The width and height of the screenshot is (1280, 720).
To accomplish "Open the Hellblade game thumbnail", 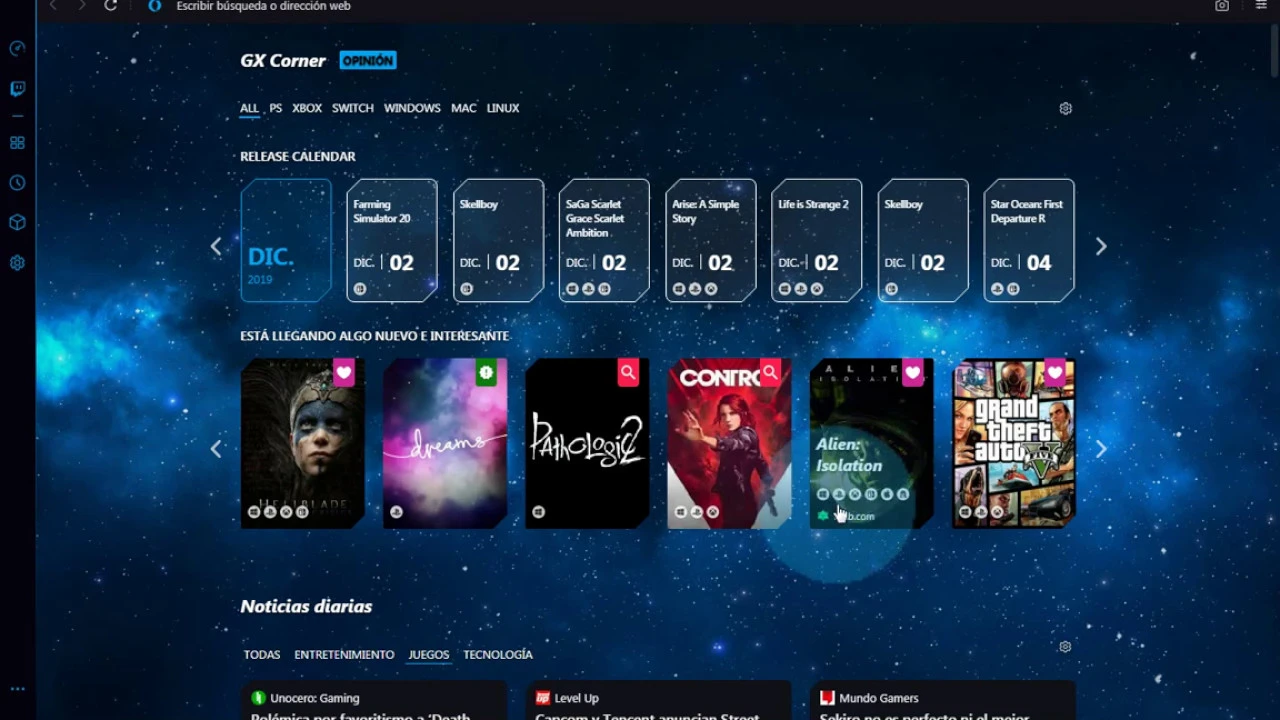I will (303, 443).
